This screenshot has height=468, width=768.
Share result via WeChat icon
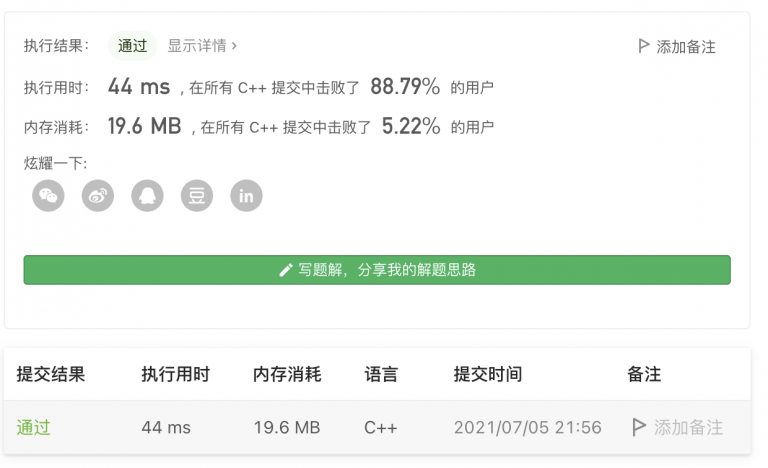(48, 196)
